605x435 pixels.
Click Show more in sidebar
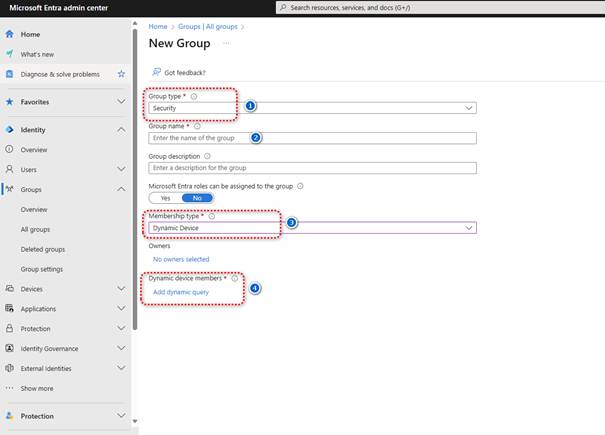(37, 388)
